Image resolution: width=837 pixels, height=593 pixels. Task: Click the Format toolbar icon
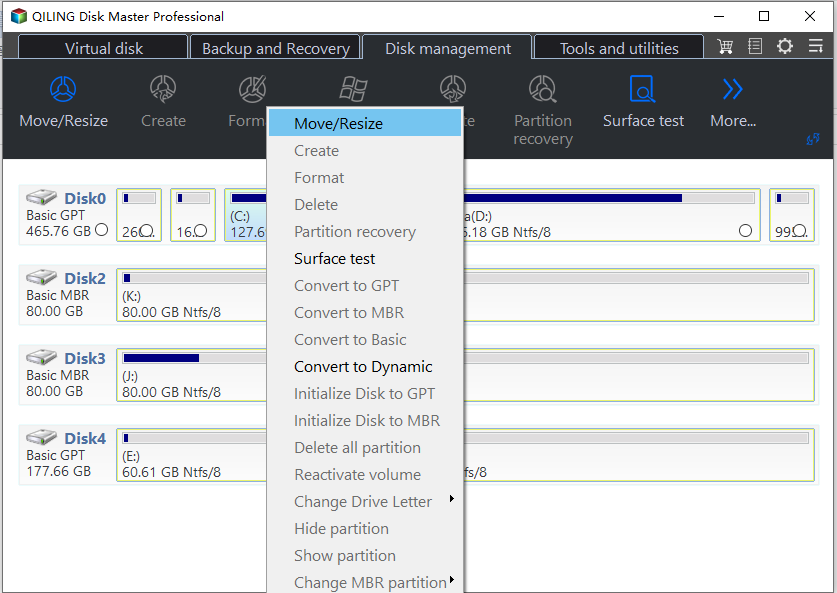pos(252,89)
